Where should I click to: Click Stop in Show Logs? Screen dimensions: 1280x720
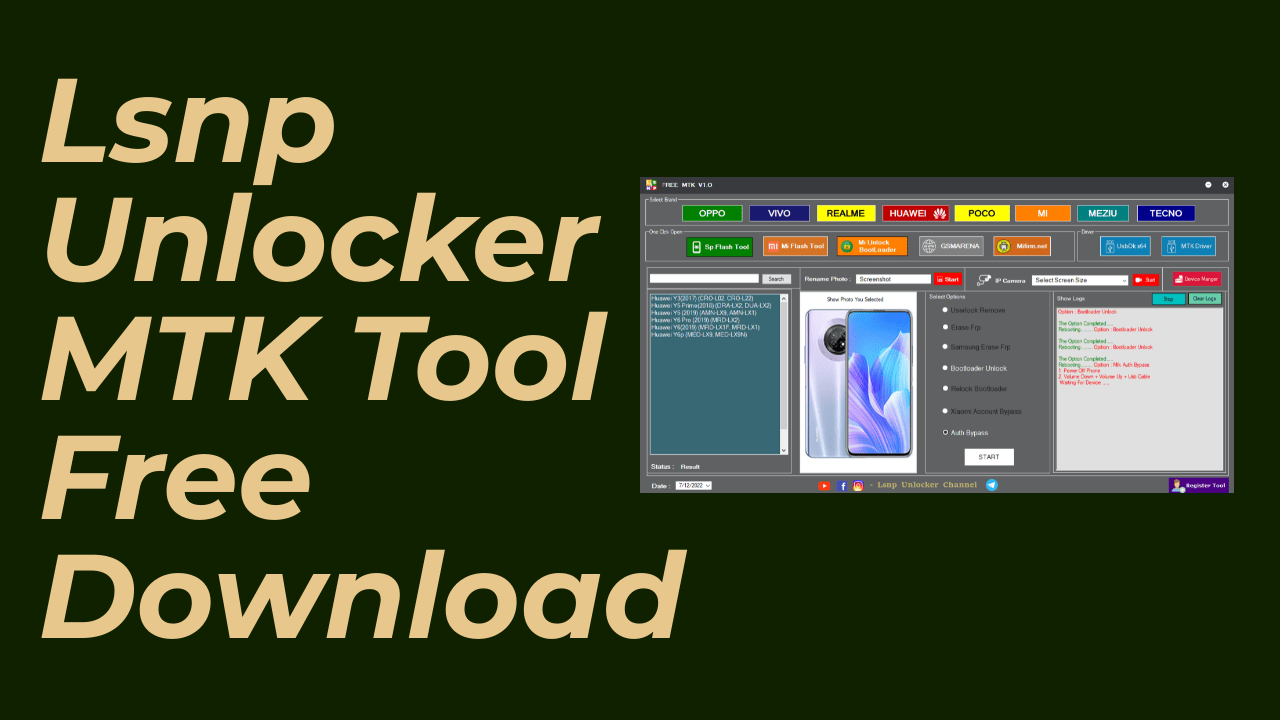coord(1169,299)
